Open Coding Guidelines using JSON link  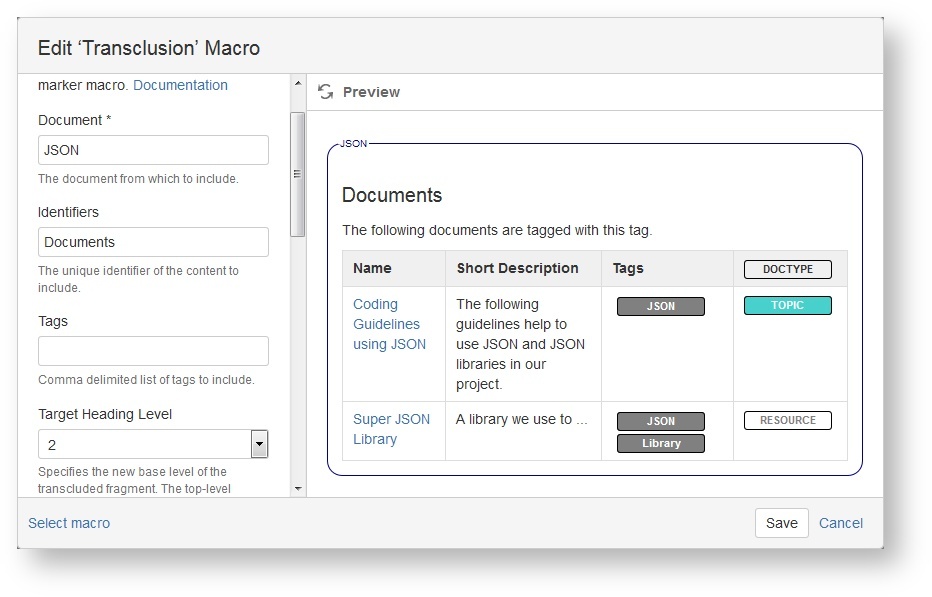(x=389, y=324)
